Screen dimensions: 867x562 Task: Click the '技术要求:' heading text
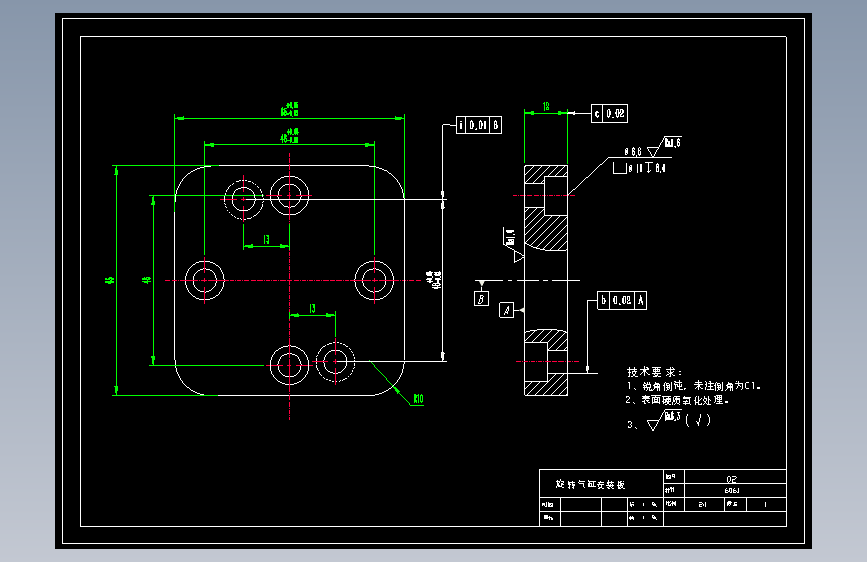point(655,372)
